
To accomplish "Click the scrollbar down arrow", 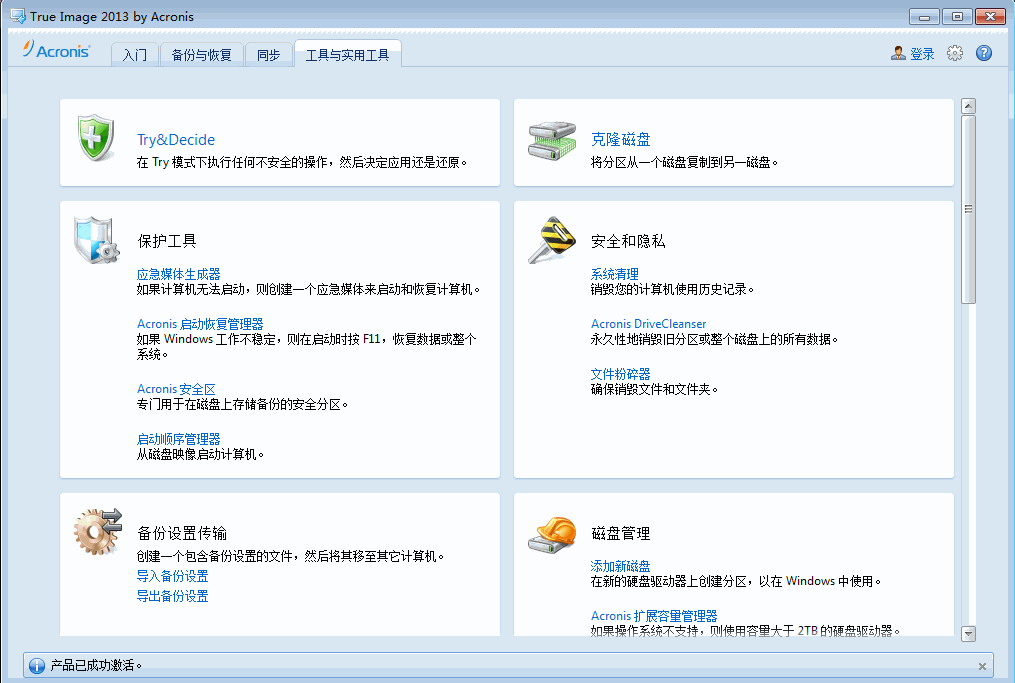I will pyautogui.click(x=968, y=634).
